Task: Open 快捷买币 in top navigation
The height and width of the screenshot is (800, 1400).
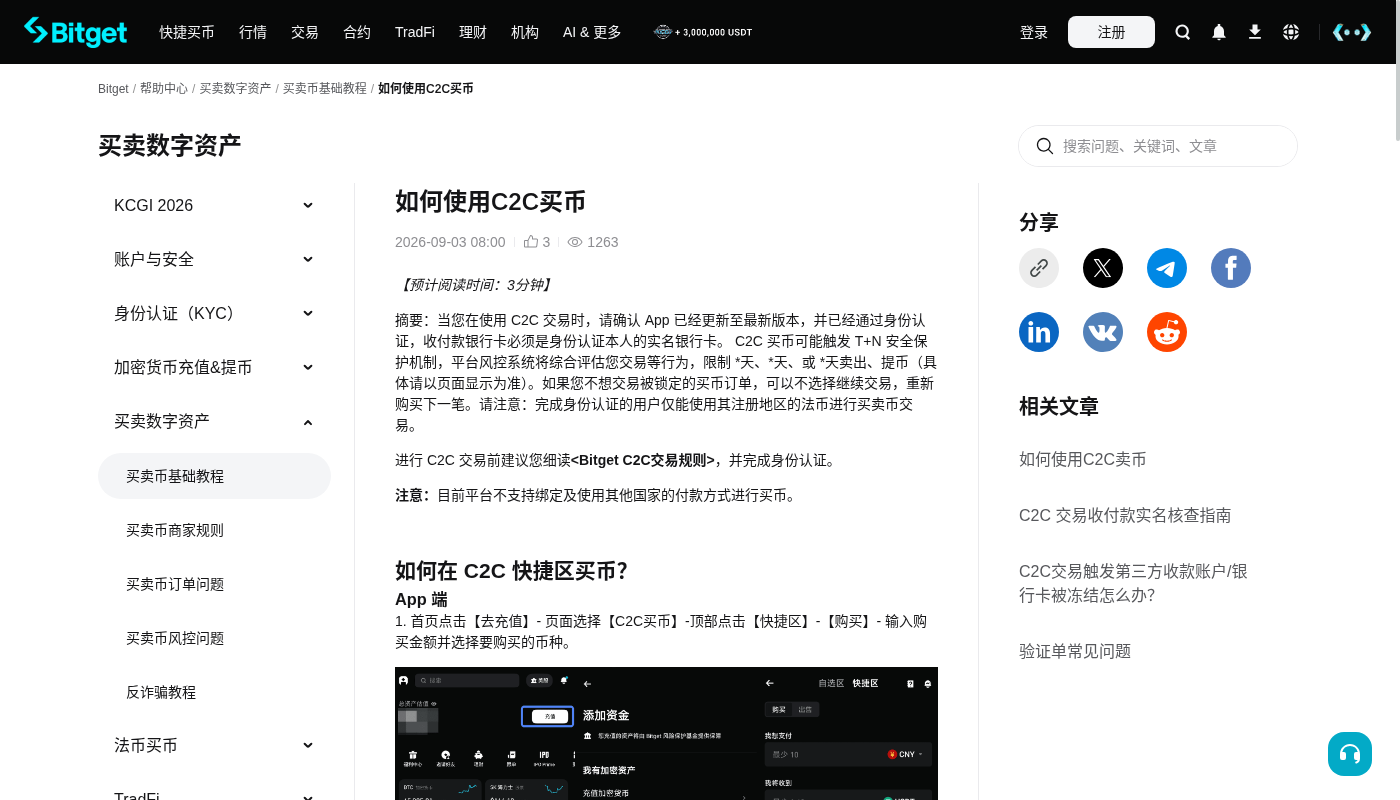Action: coord(187,32)
